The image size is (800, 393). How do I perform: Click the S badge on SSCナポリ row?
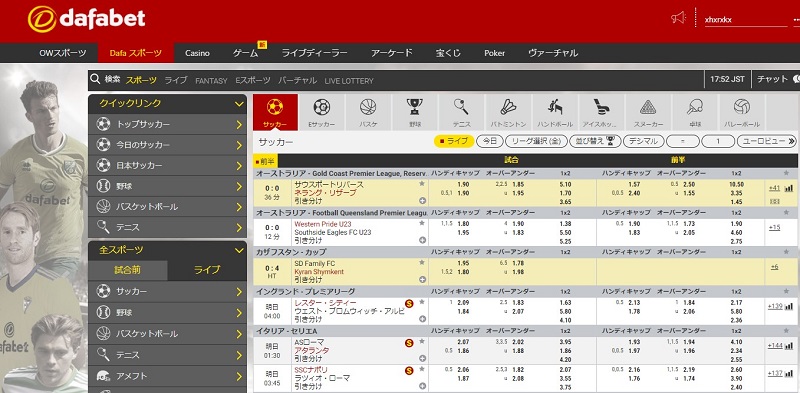click(409, 371)
